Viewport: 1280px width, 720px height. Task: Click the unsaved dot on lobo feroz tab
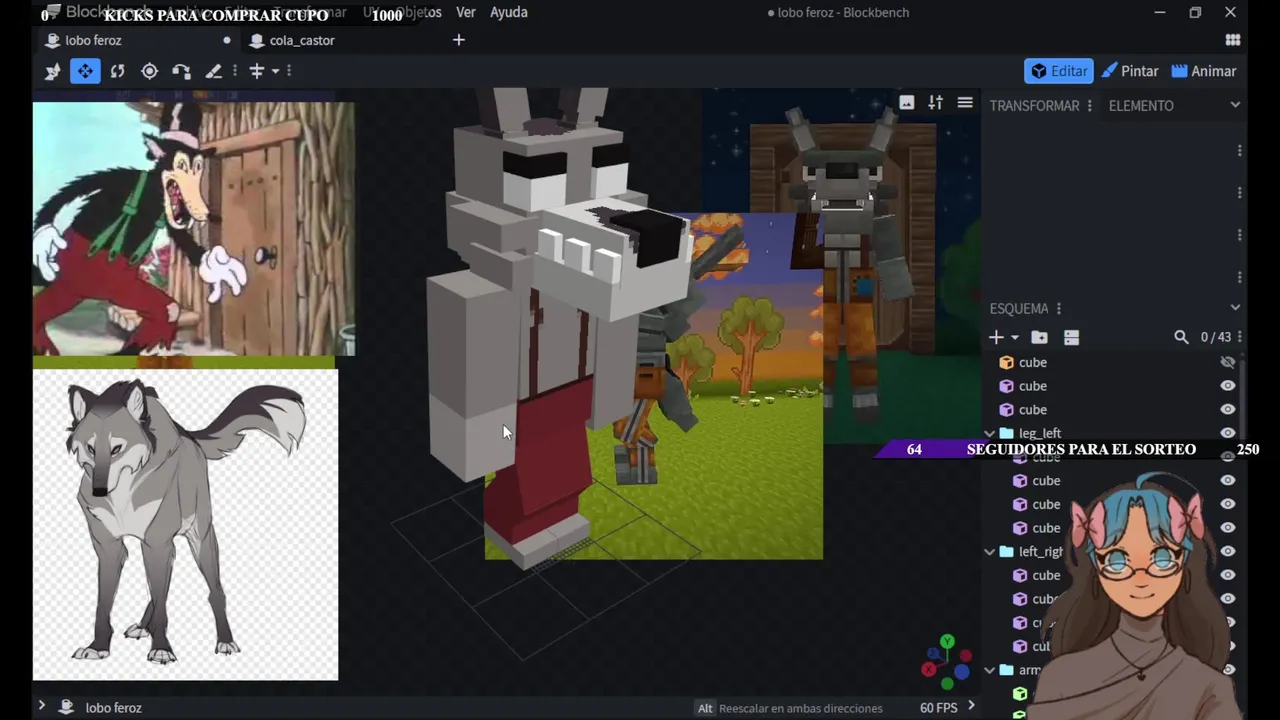[227, 40]
